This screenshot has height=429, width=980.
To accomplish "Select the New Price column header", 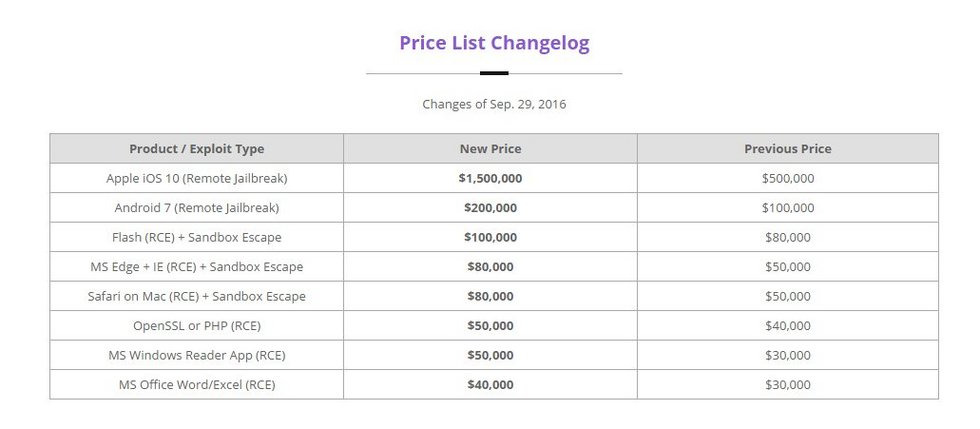I will click(490, 149).
